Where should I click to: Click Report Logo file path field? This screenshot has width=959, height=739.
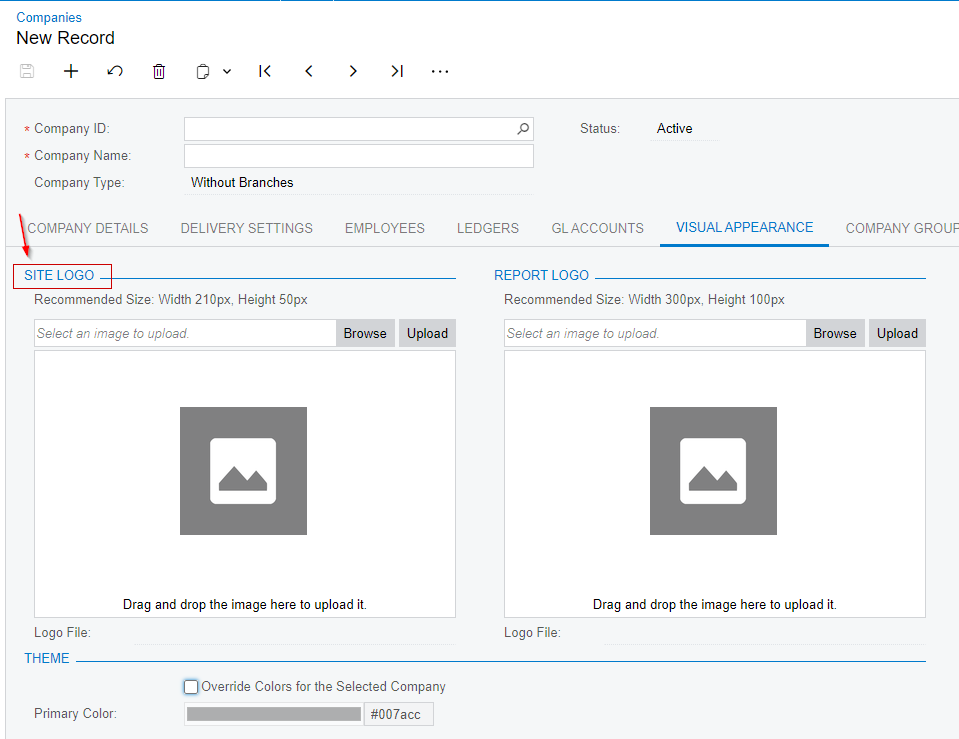click(x=655, y=333)
